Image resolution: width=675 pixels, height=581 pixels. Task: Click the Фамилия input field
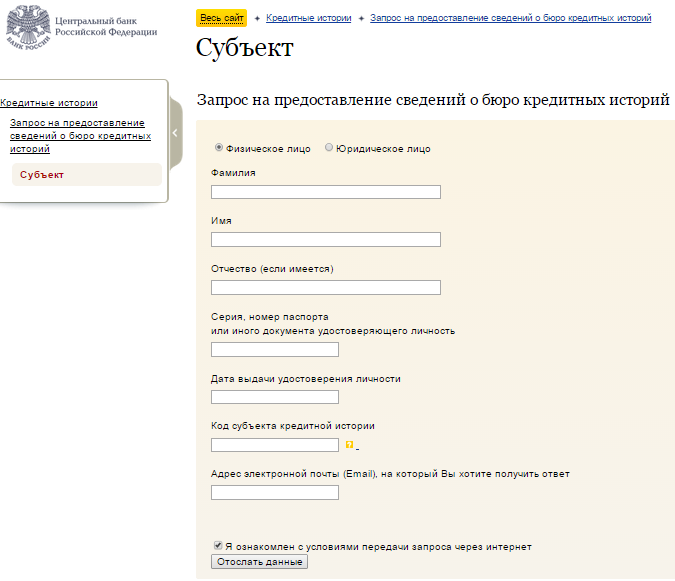[326, 192]
